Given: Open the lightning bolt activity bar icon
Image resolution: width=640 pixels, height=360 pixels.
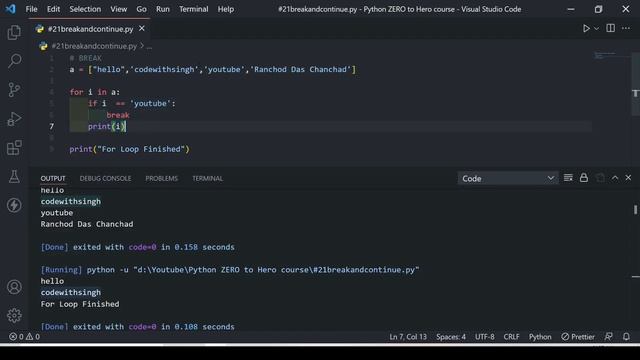Looking at the screenshot, I should point(14,205).
